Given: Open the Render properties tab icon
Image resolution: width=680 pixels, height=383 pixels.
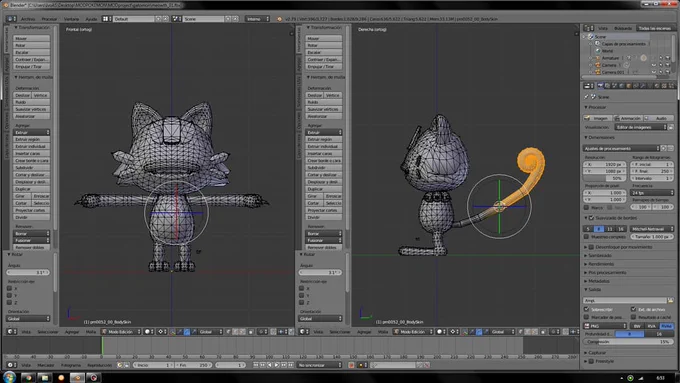Looking at the screenshot, I should (600, 86).
